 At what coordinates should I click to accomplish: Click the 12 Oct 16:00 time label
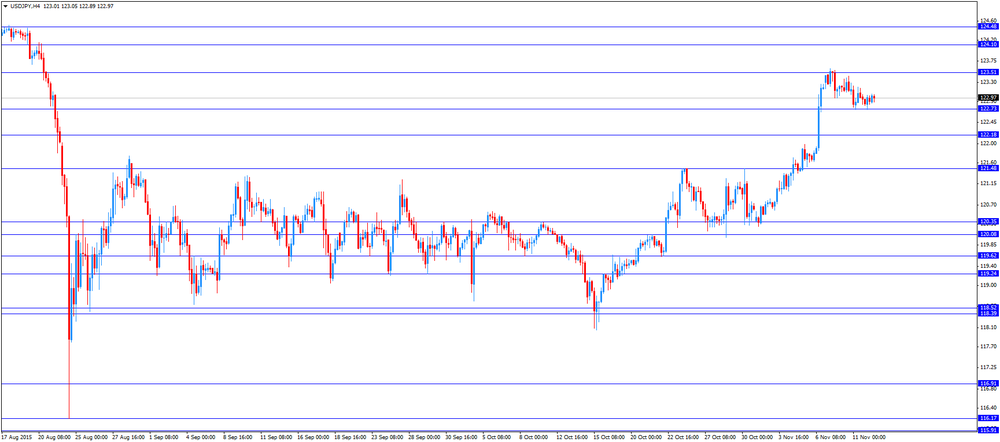tap(572, 438)
